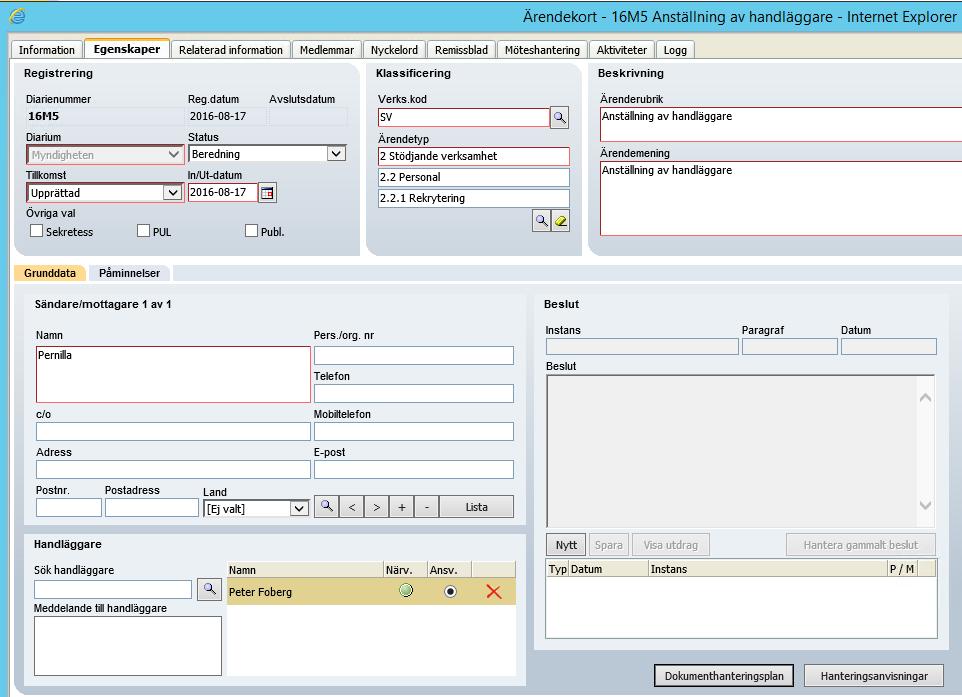The width and height of the screenshot is (962, 697).
Task: Clear classification with the eraser icon
Action: (561, 221)
